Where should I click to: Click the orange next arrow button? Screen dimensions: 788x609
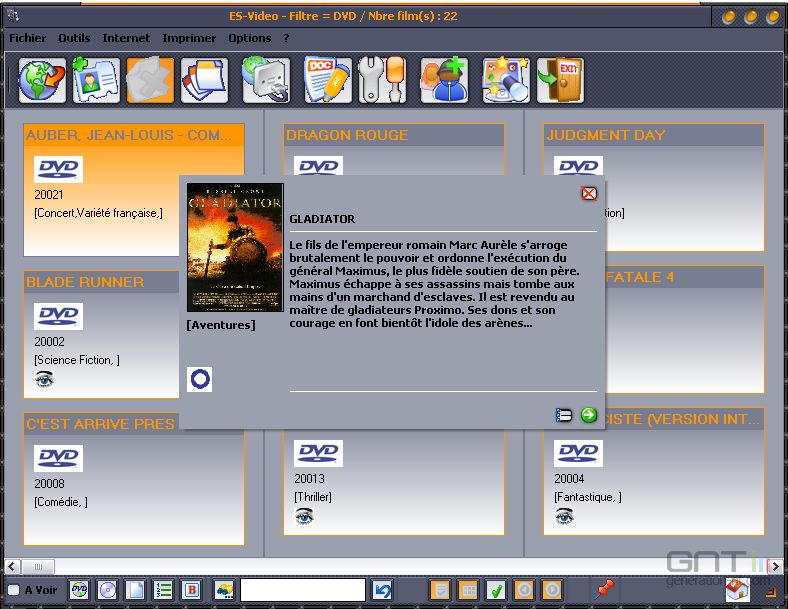coord(552,590)
